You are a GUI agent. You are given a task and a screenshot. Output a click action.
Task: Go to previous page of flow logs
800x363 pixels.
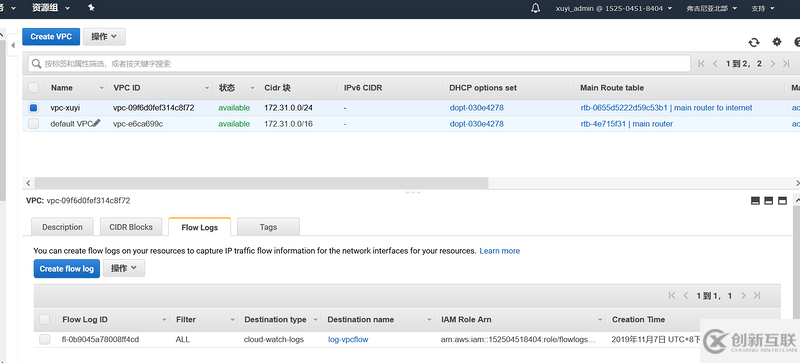point(685,296)
